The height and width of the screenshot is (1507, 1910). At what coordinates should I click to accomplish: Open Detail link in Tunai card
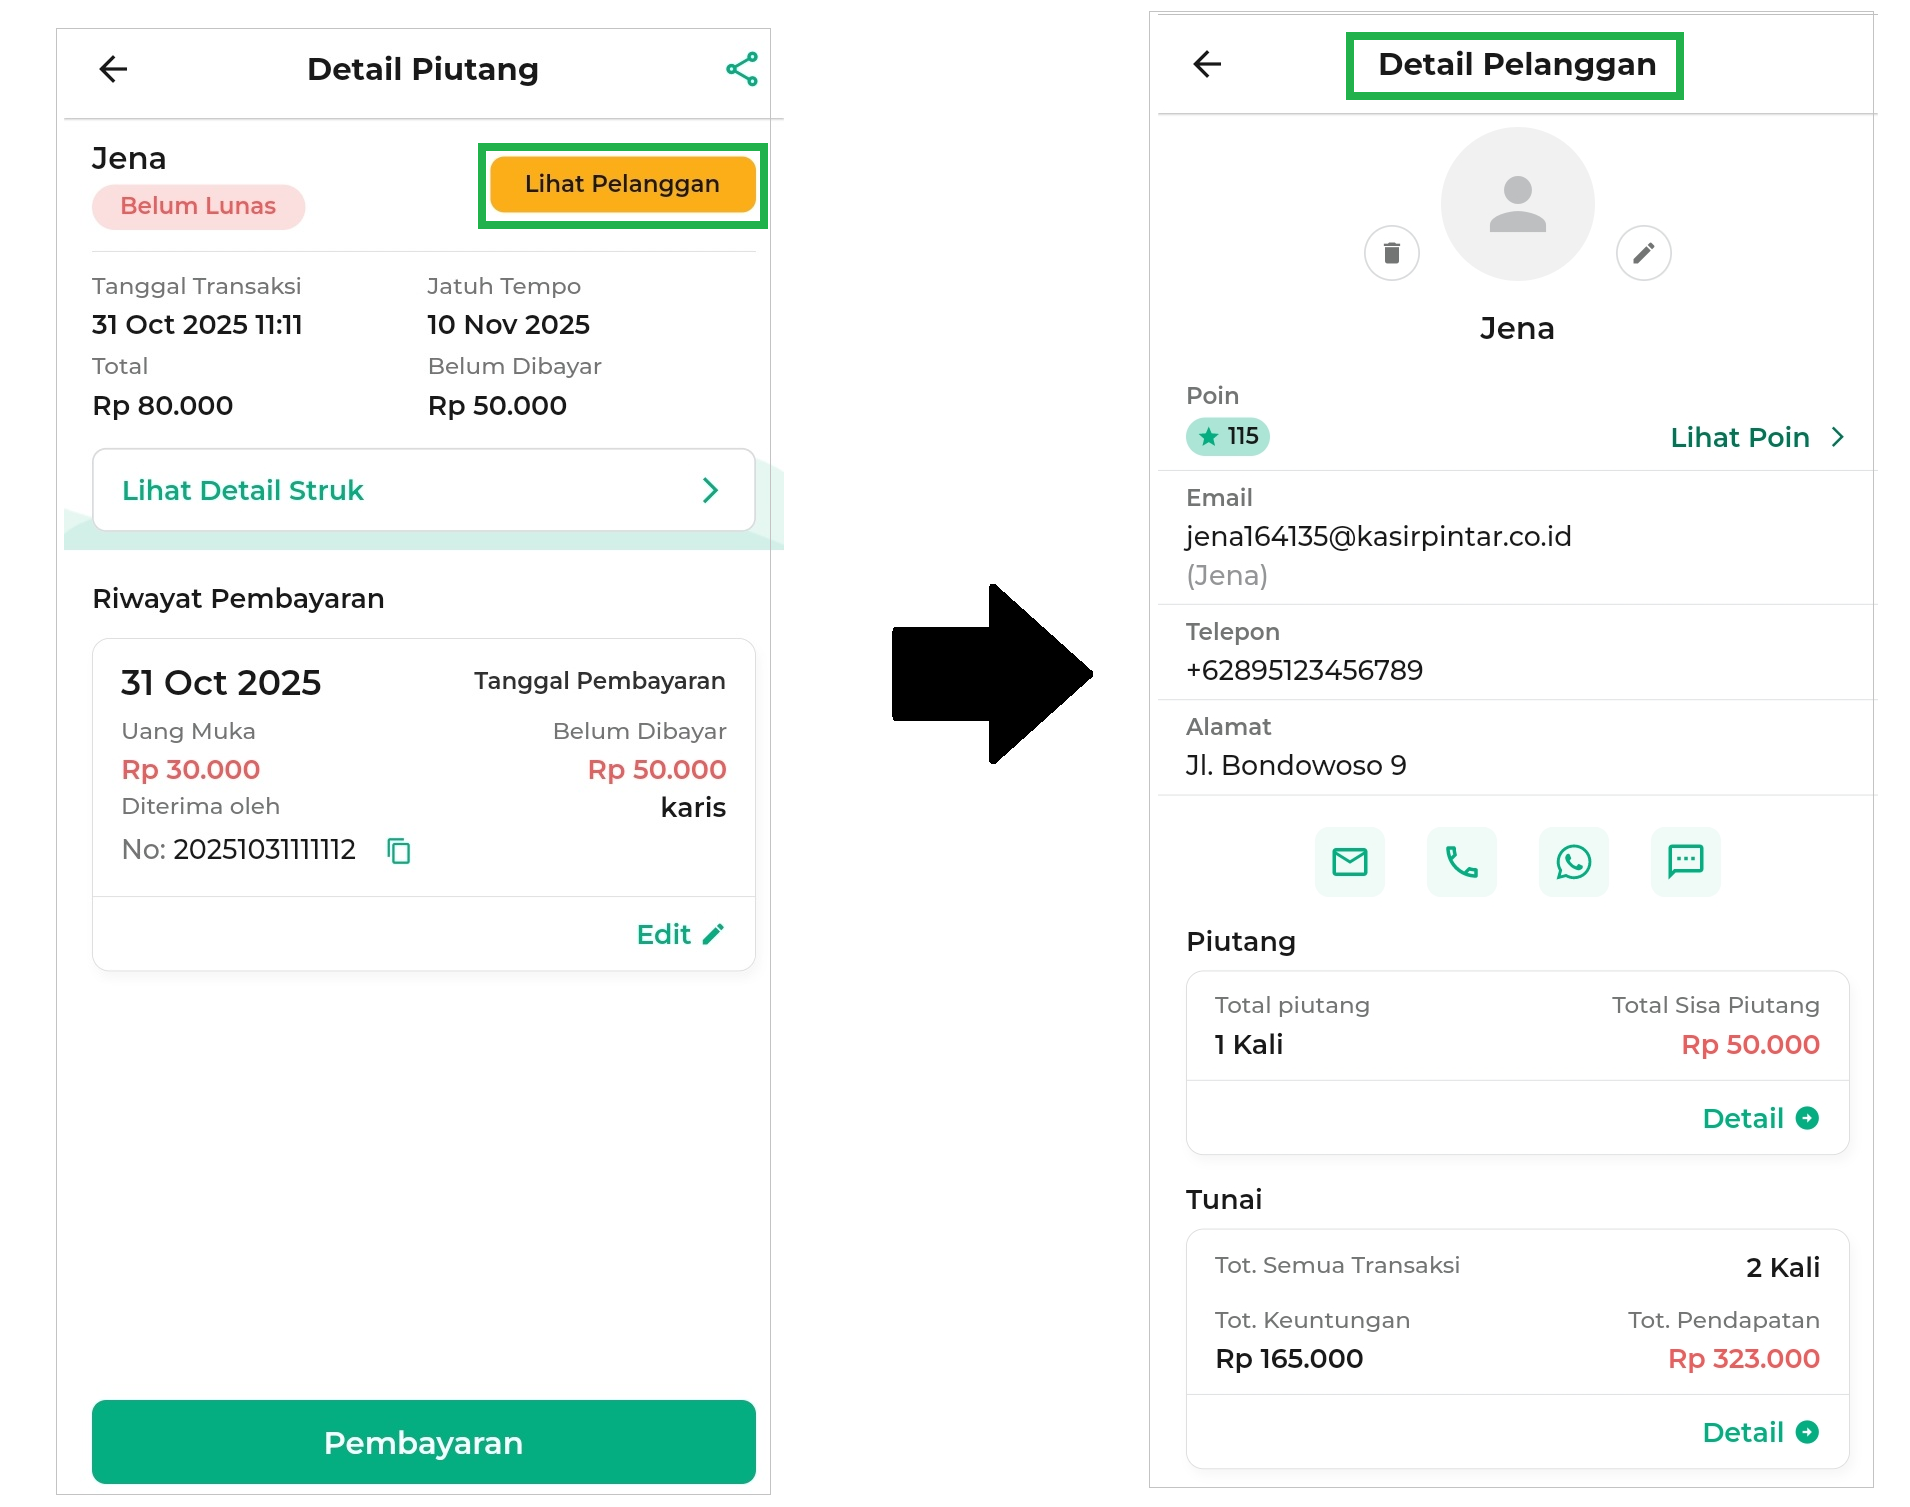click(1760, 1432)
